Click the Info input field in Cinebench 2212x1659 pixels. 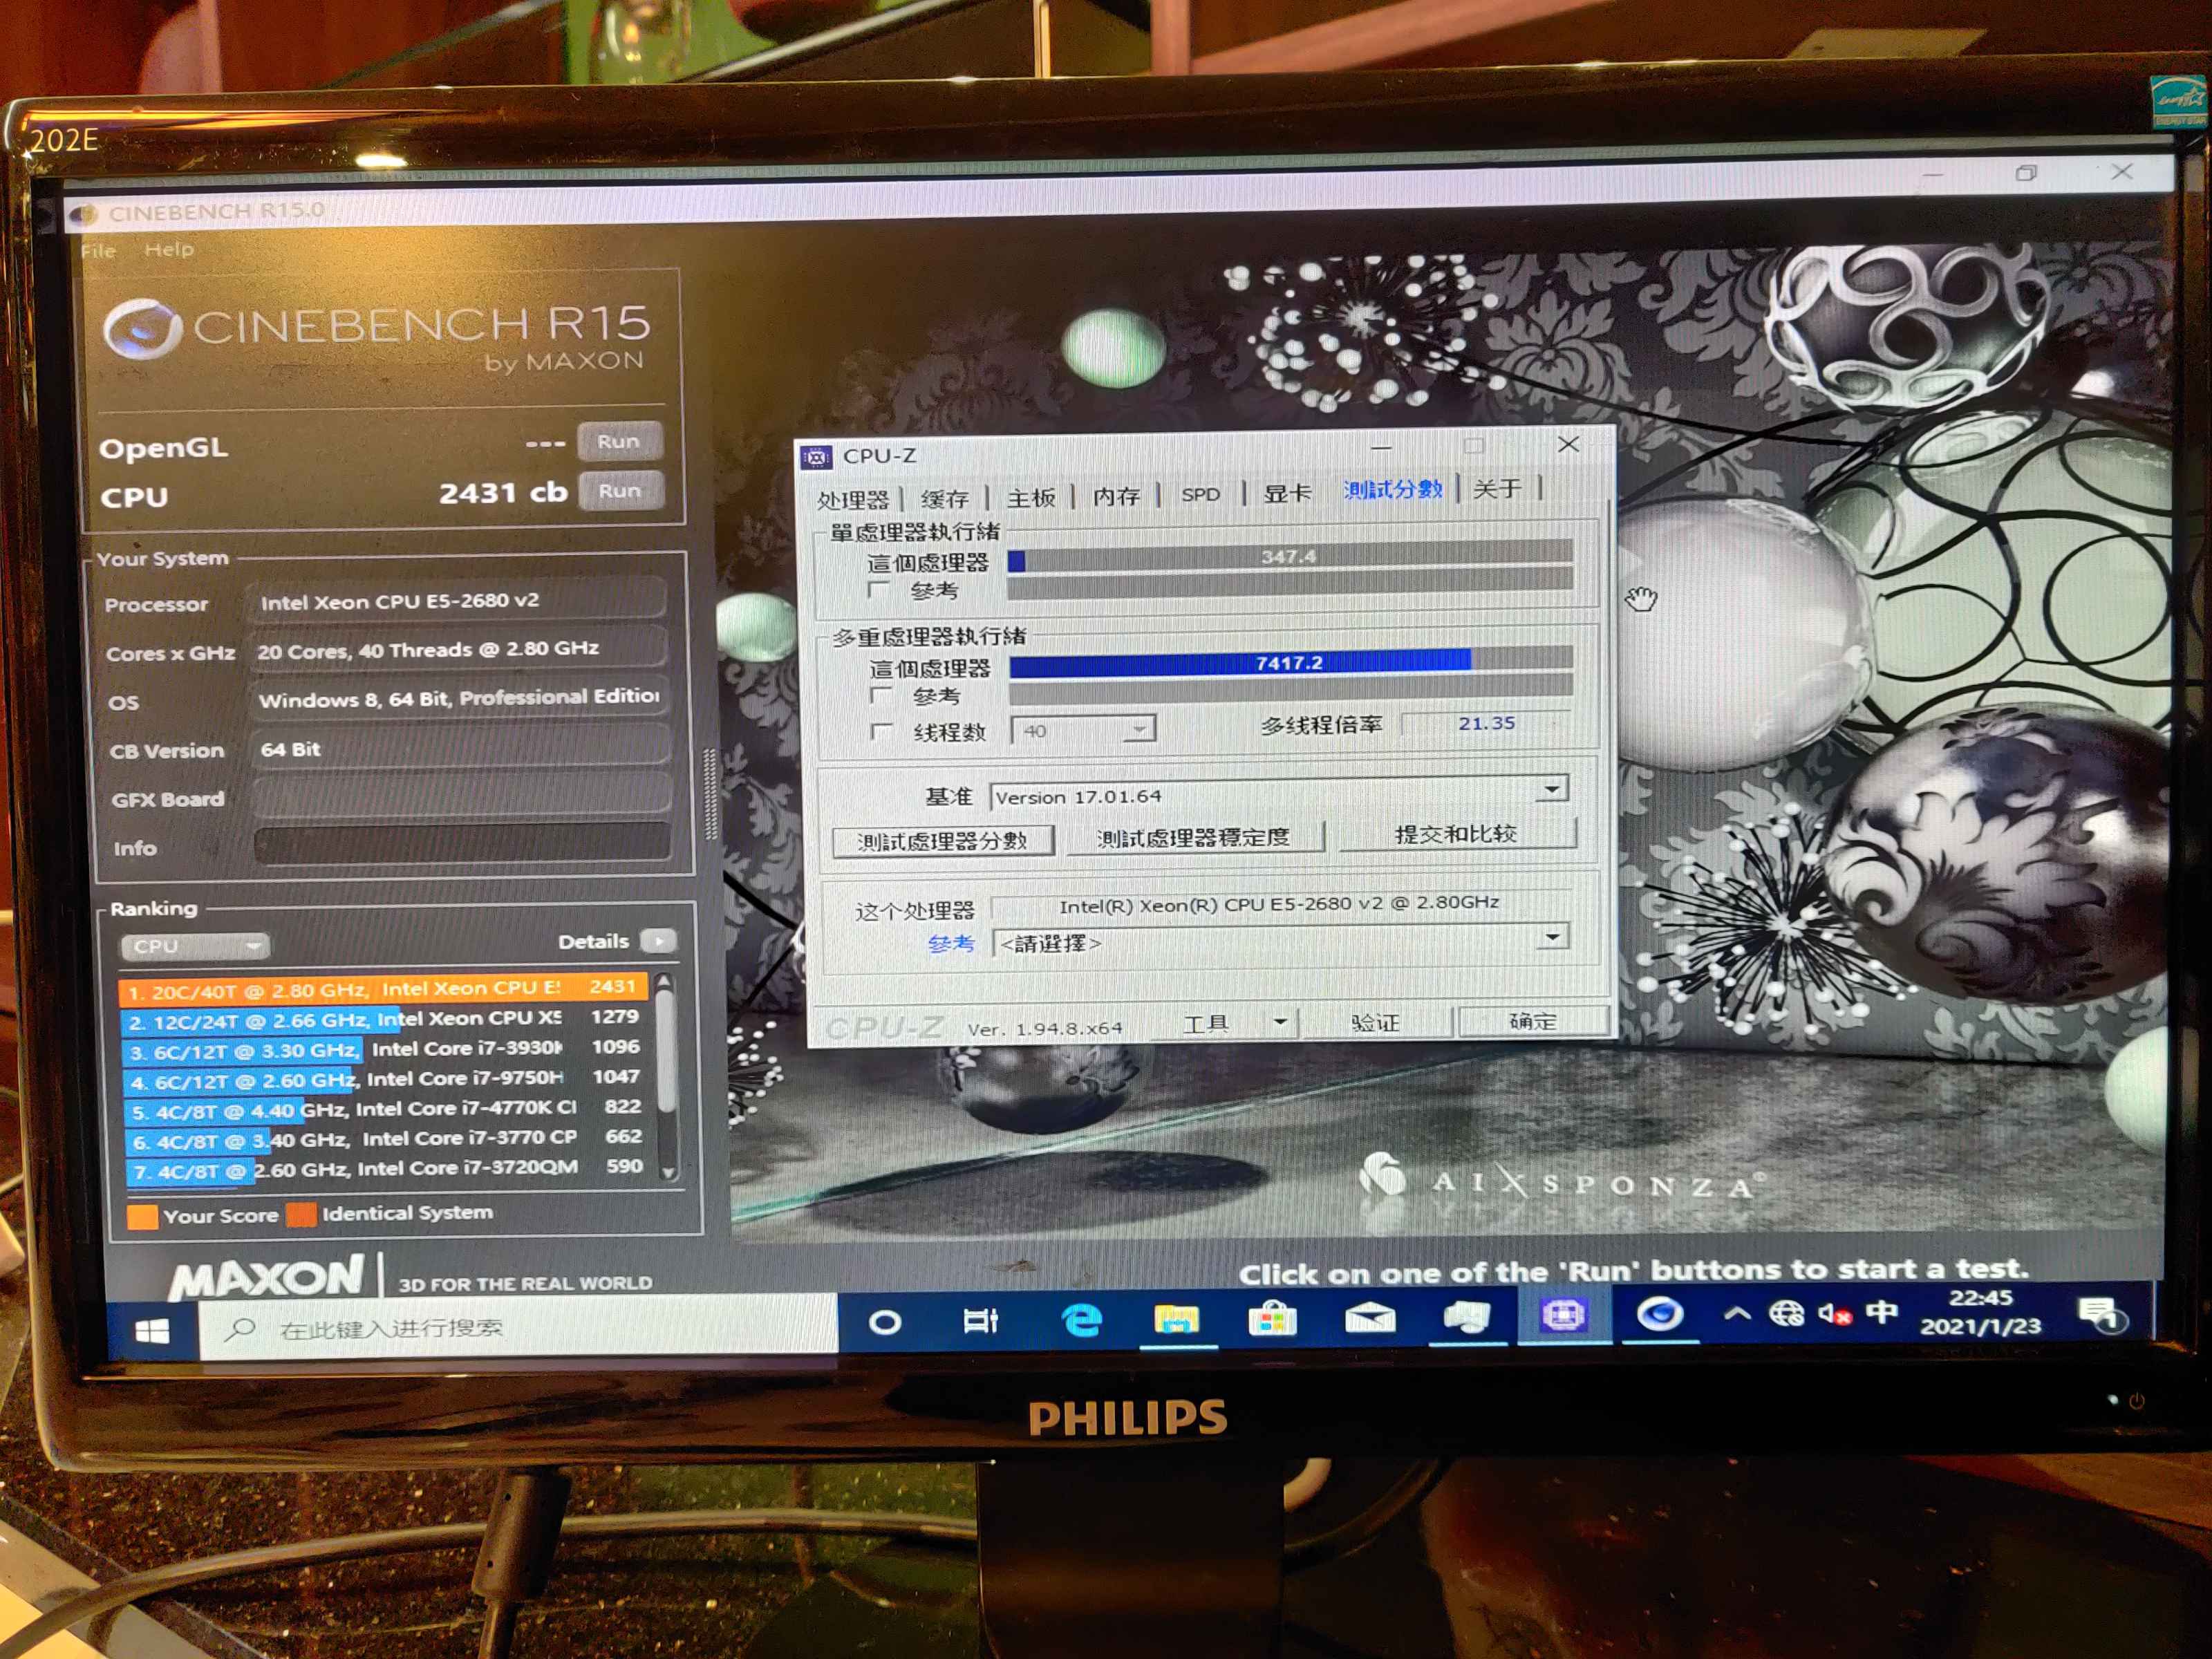pyautogui.click(x=462, y=843)
